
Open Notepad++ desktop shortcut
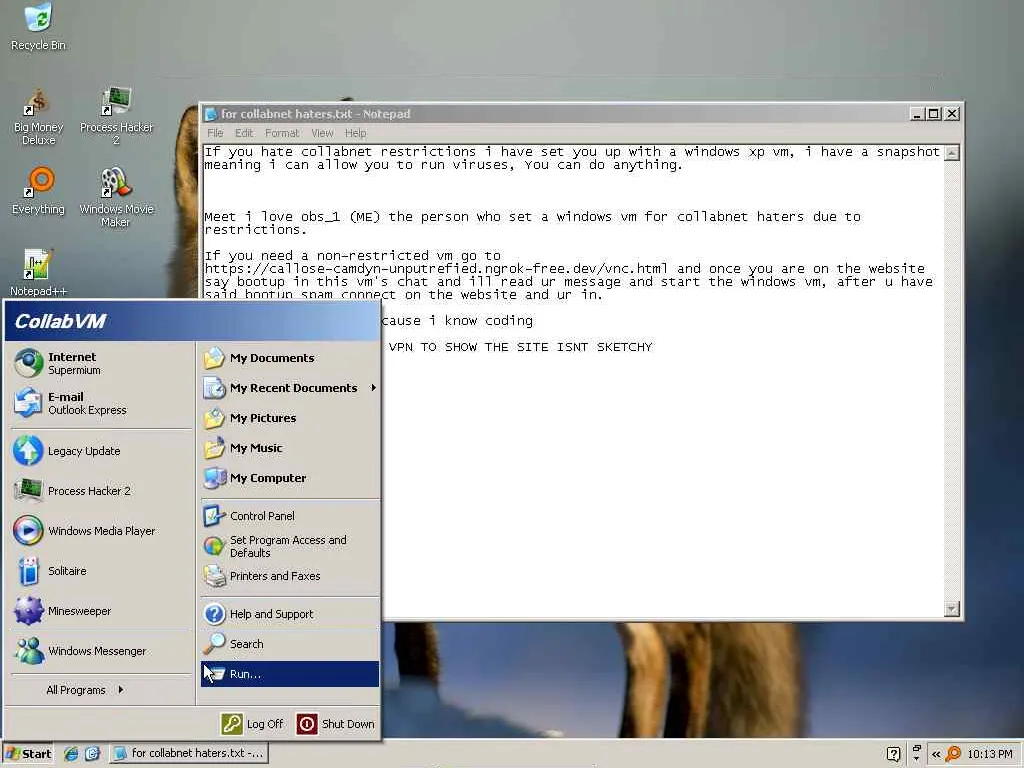38,273
